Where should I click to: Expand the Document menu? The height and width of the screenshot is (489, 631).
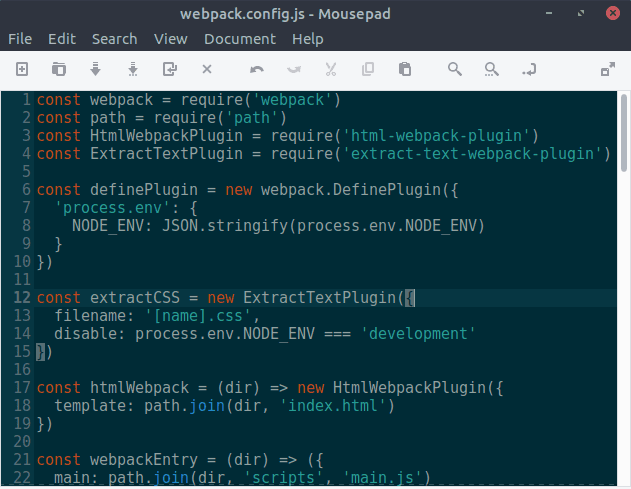pos(240,39)
